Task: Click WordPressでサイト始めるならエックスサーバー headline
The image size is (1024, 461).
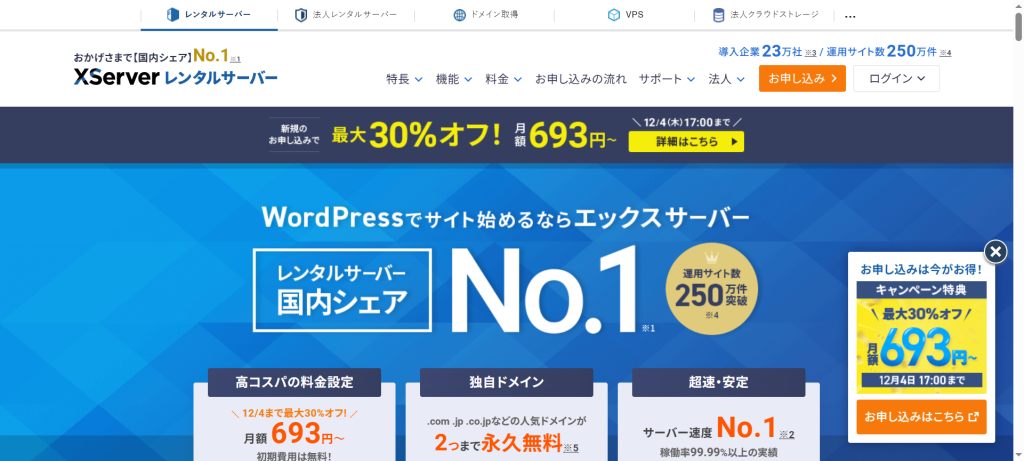Action: 505,218
